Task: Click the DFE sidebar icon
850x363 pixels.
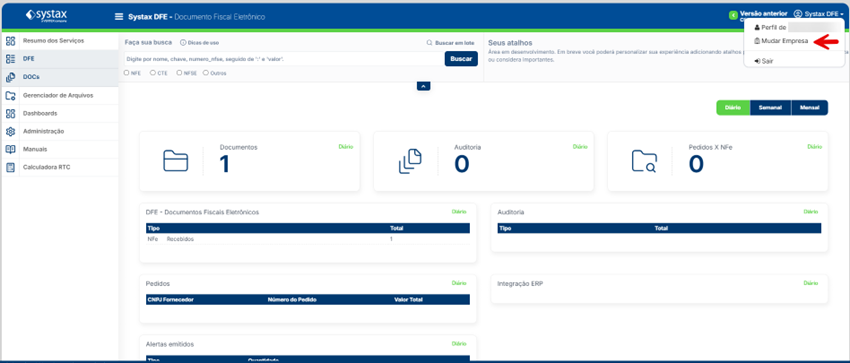Action: 10,59
